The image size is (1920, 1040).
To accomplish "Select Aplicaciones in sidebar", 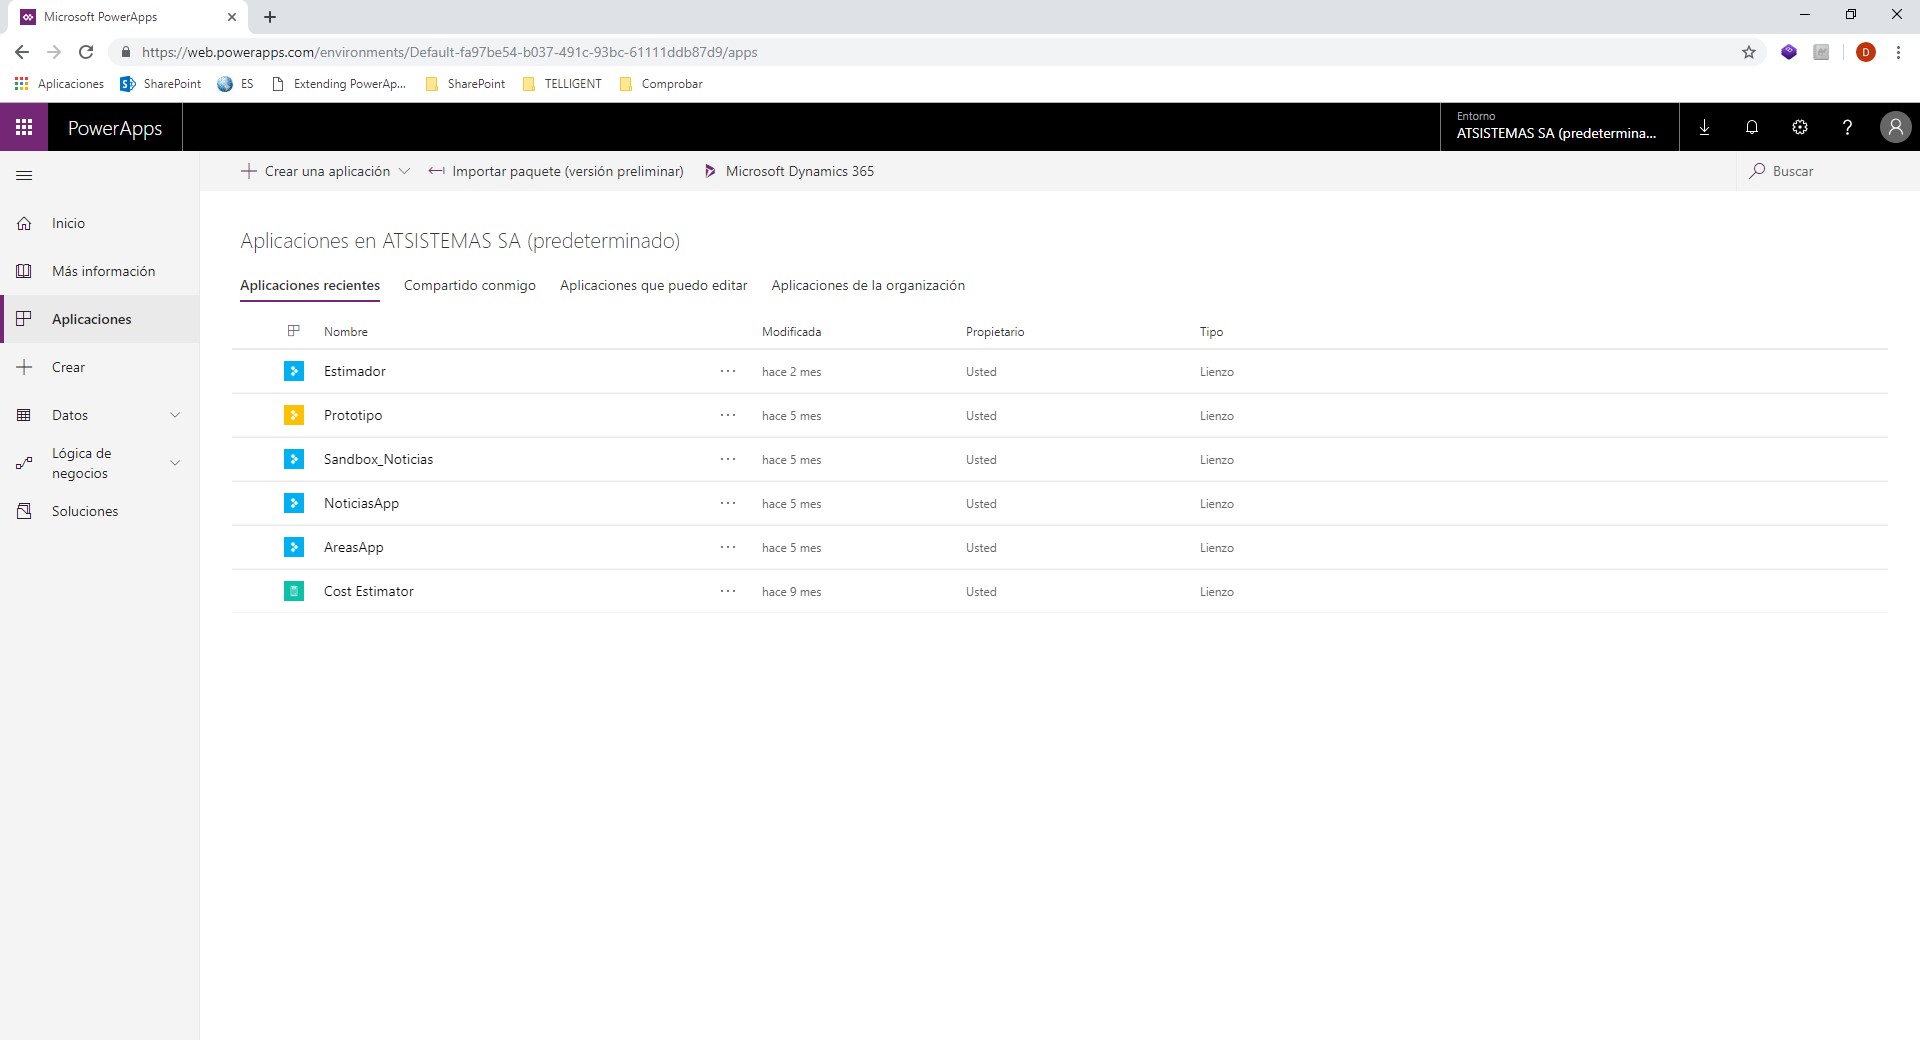I will click(x=100, y=319).
